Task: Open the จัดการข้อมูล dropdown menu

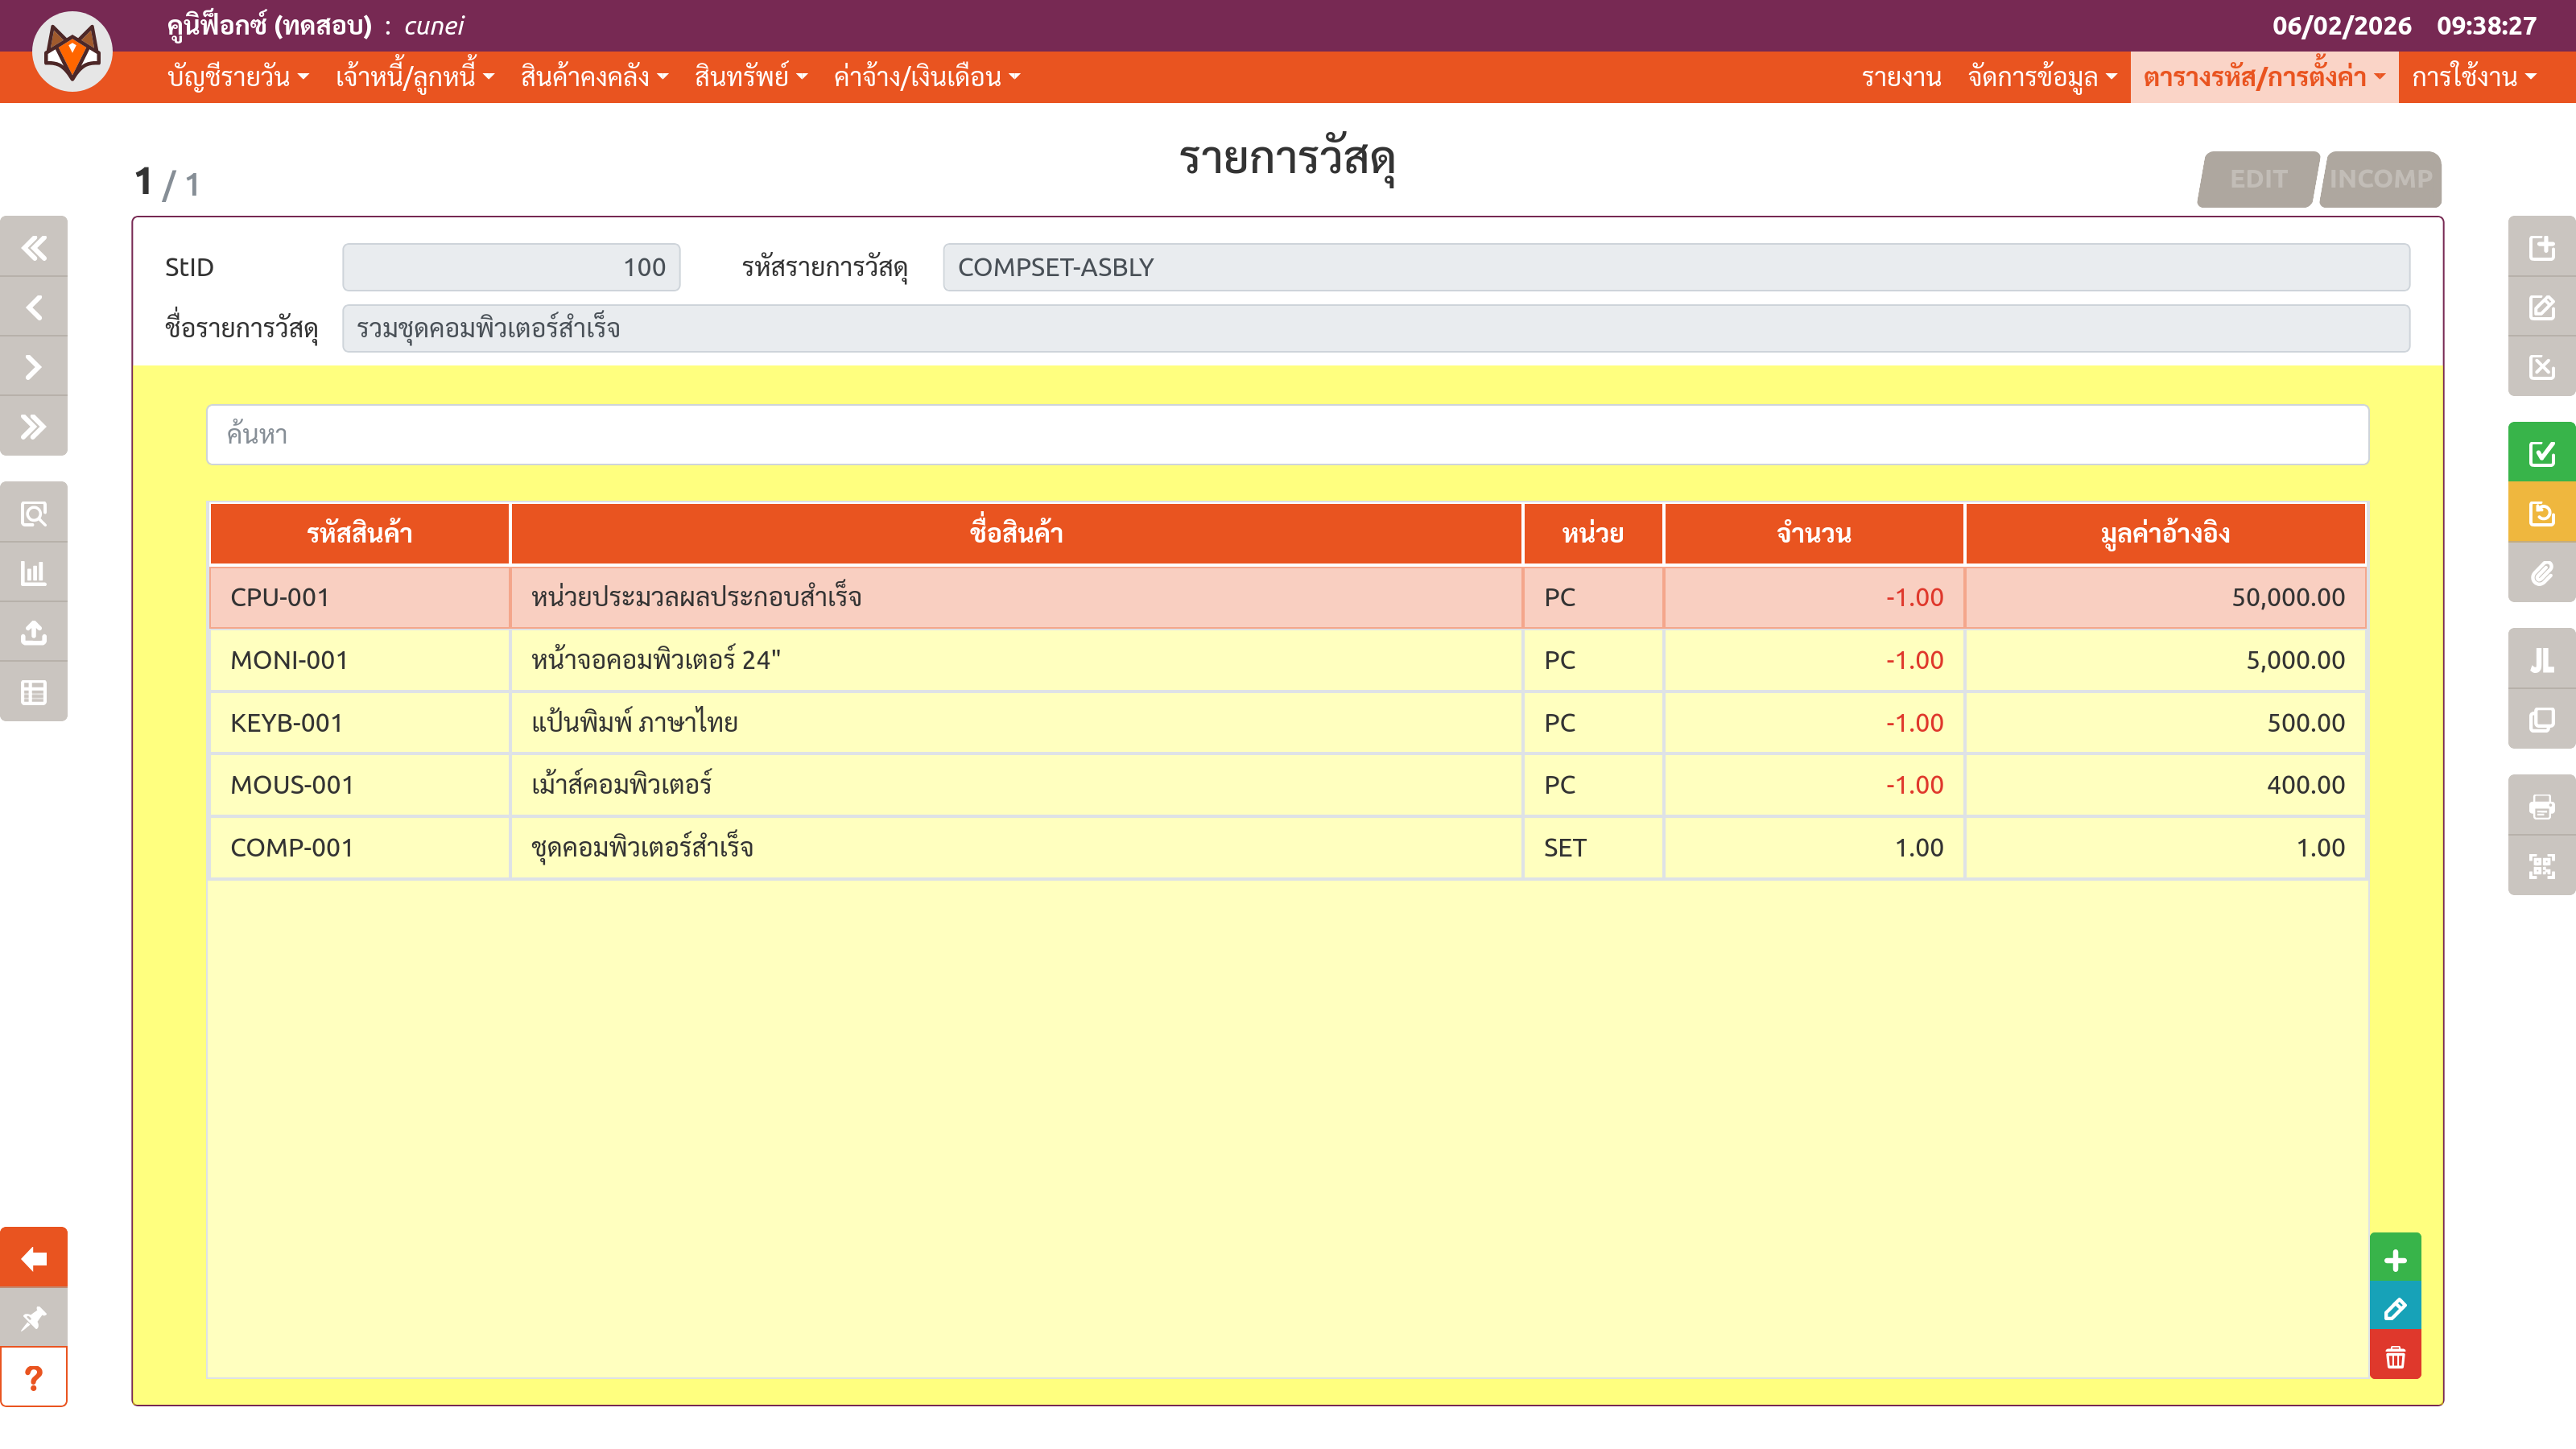Action: (2041, 77)
